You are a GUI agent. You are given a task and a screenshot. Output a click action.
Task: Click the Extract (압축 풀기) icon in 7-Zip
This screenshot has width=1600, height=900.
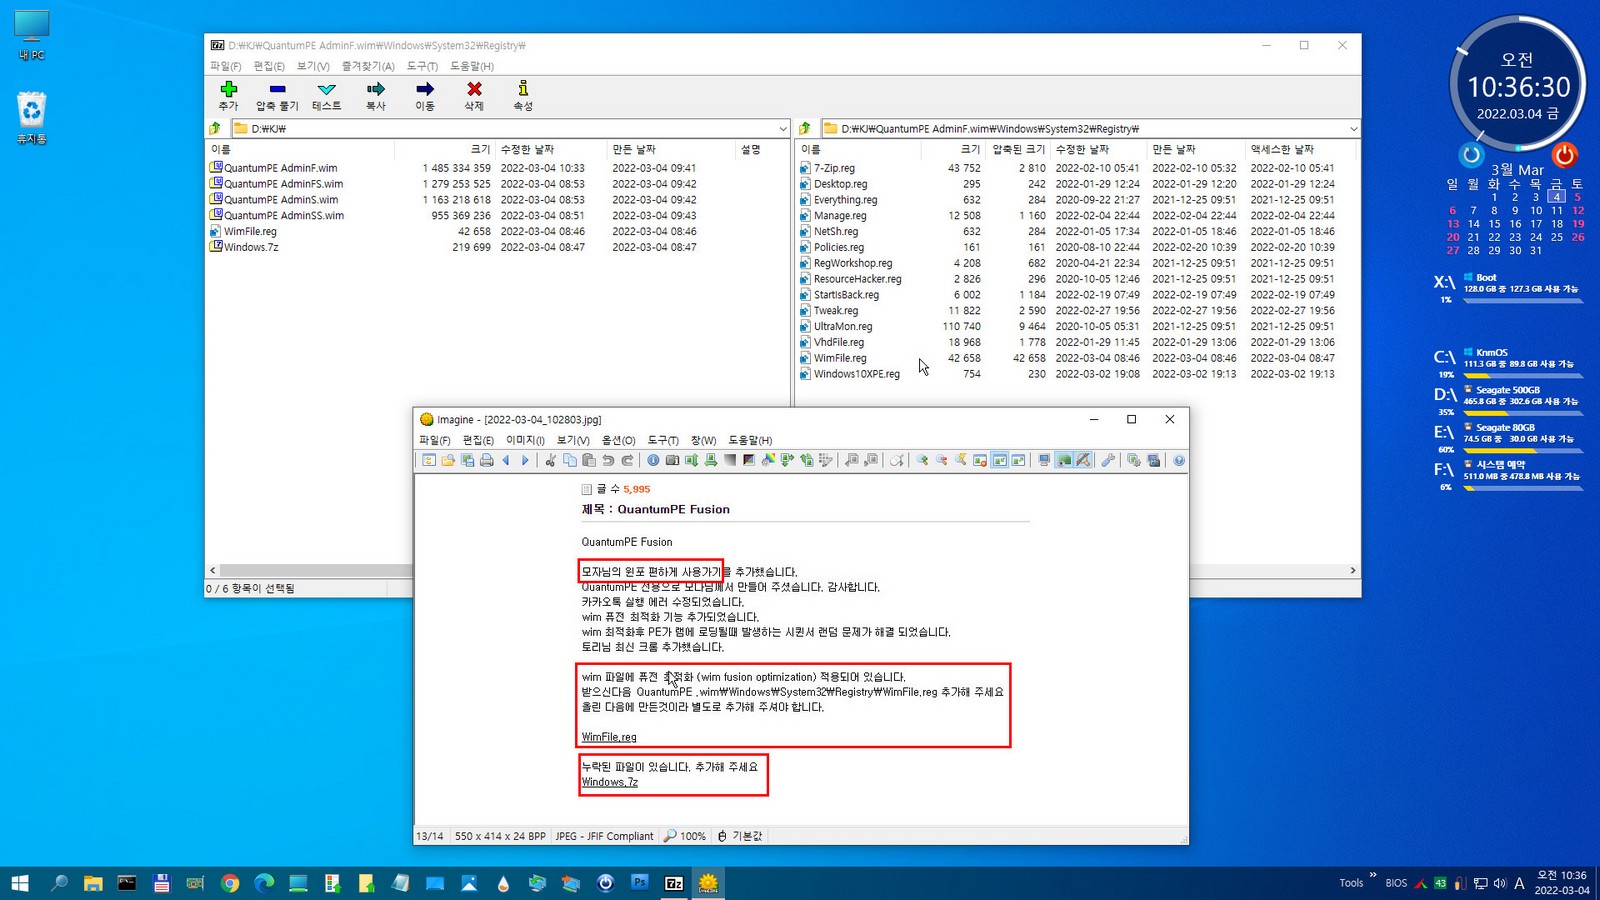pos(277,89)
